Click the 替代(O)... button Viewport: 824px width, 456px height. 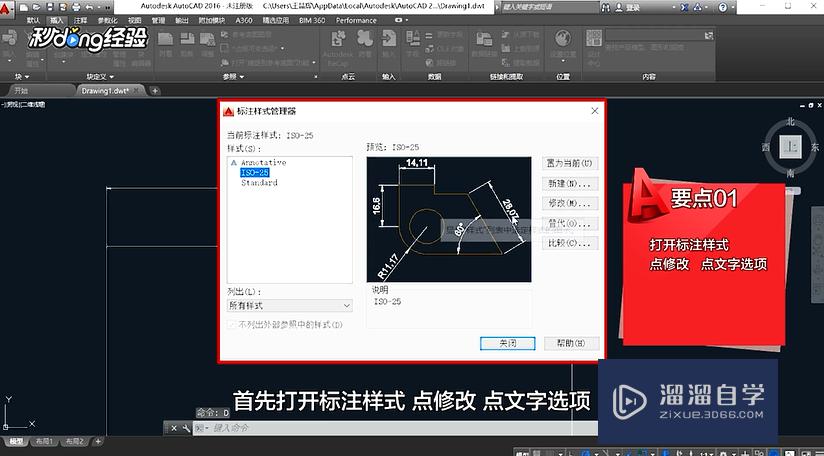pos(570,223)
